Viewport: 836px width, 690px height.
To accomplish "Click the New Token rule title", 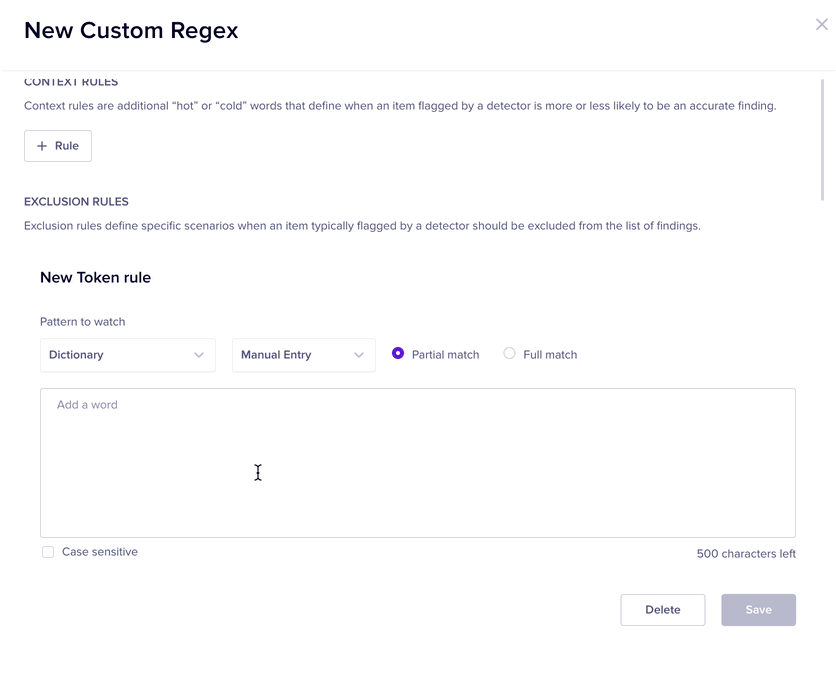I will [95, 277].
